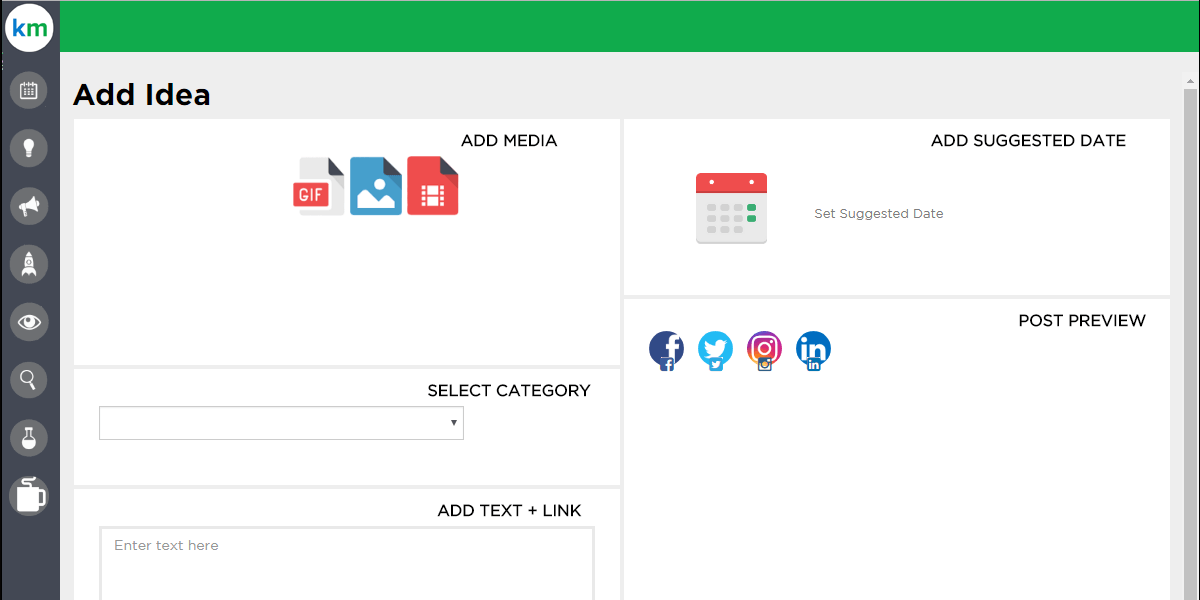This screenshot has height=600, width=1200.
Task: Add an image file as media
Action: (375, 186)
